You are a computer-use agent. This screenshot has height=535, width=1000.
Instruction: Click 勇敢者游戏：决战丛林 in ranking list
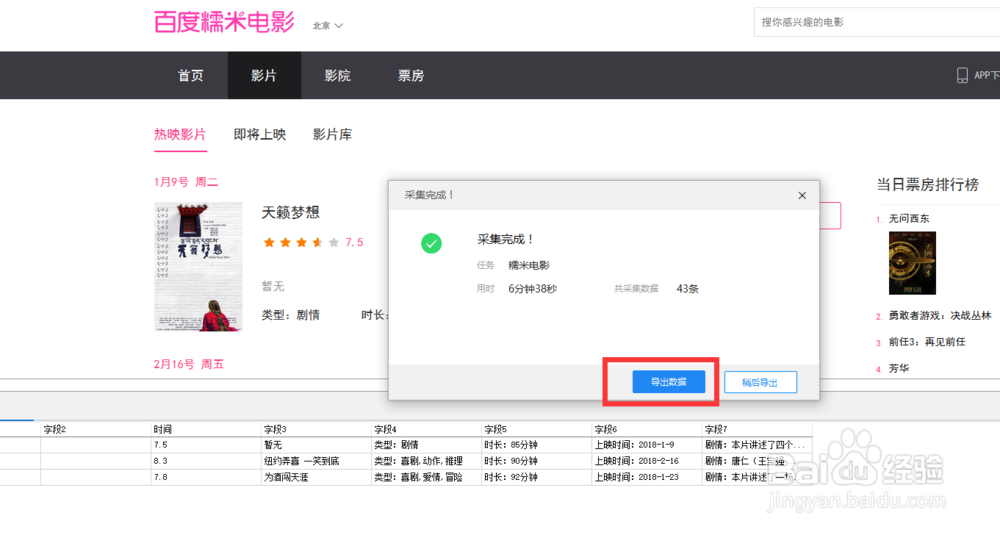click(940, 316)
